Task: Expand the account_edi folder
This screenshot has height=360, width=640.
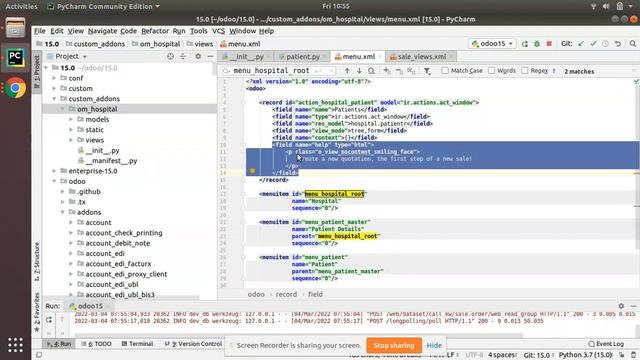Action: click(71, 253)
